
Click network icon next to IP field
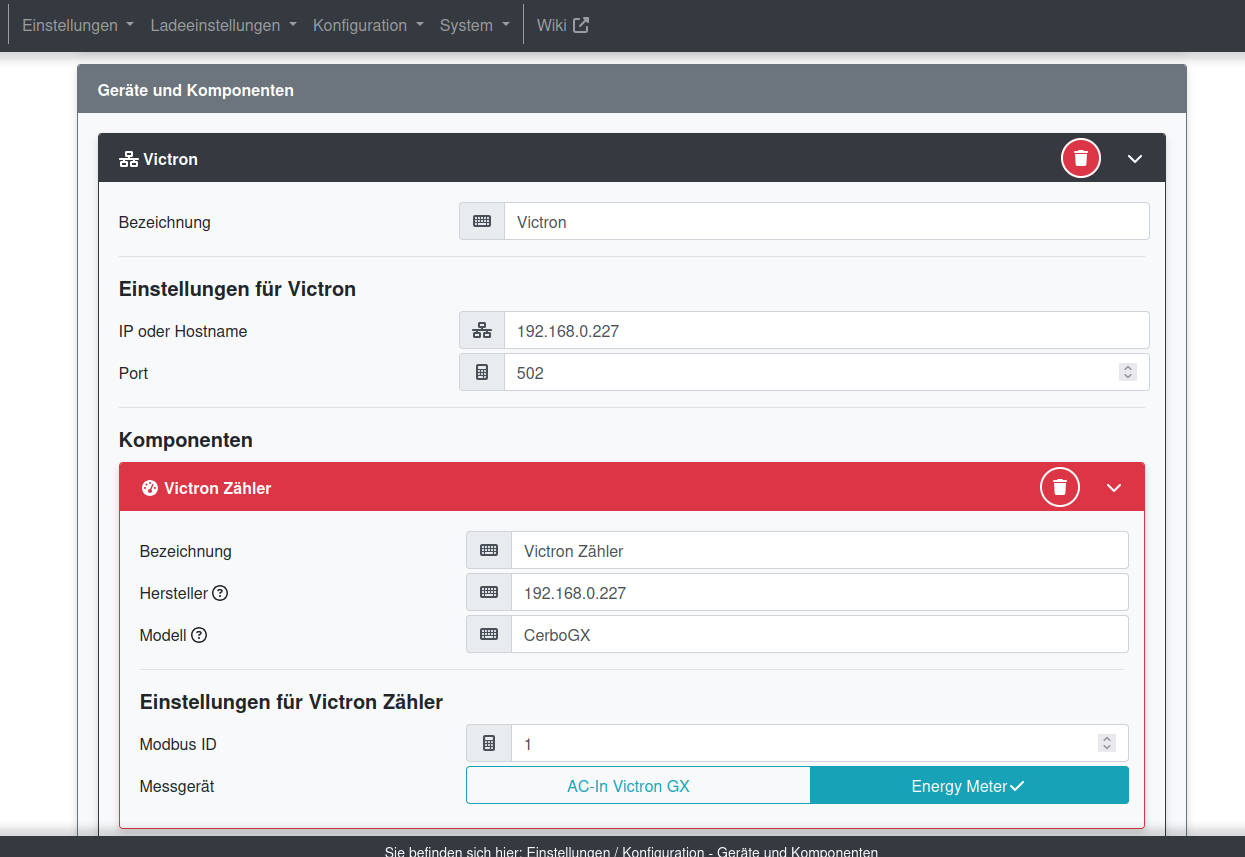482,330
